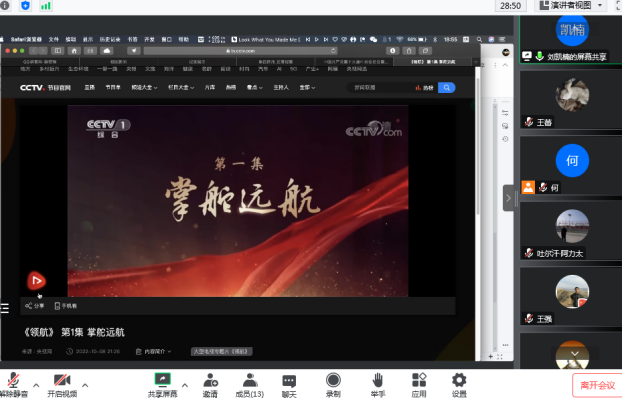Click the 邀请 invite icon

coord(211,382)
